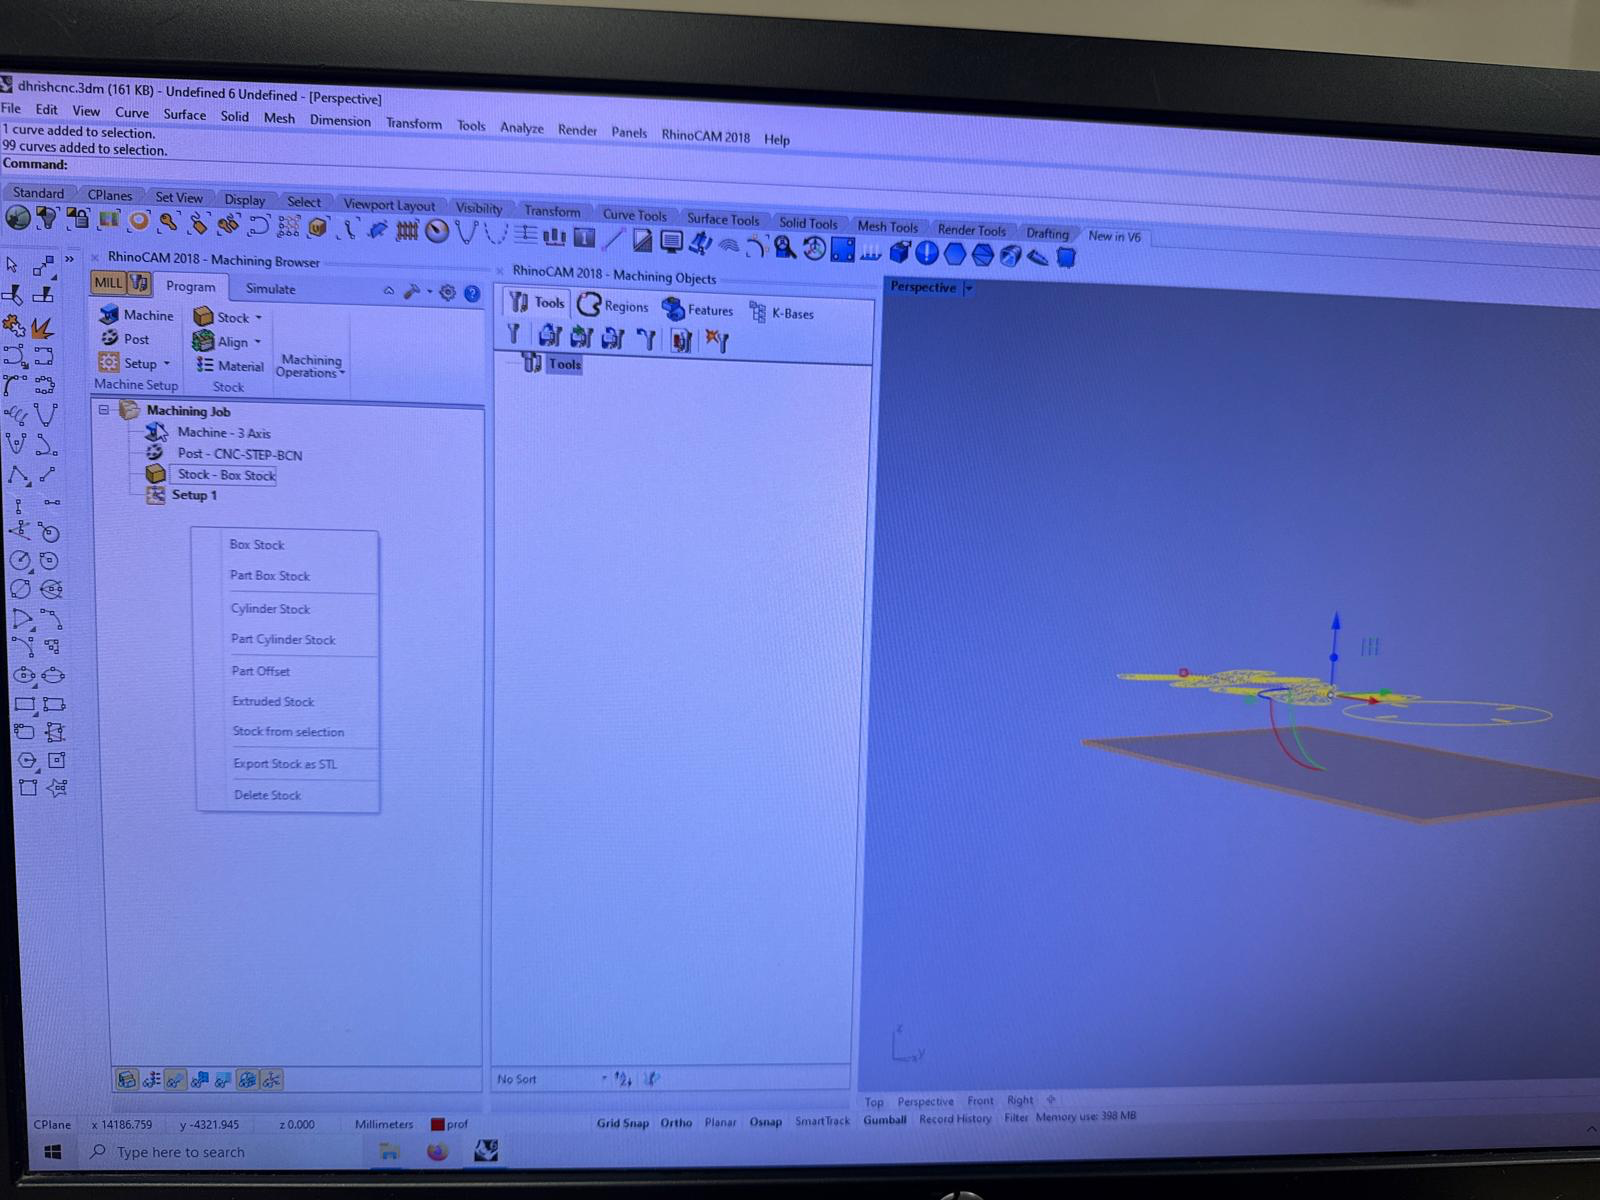Click the hammer utilities icon
Image resolution: width=1600 pixels, height=1200 pixels.
[411, 292]
